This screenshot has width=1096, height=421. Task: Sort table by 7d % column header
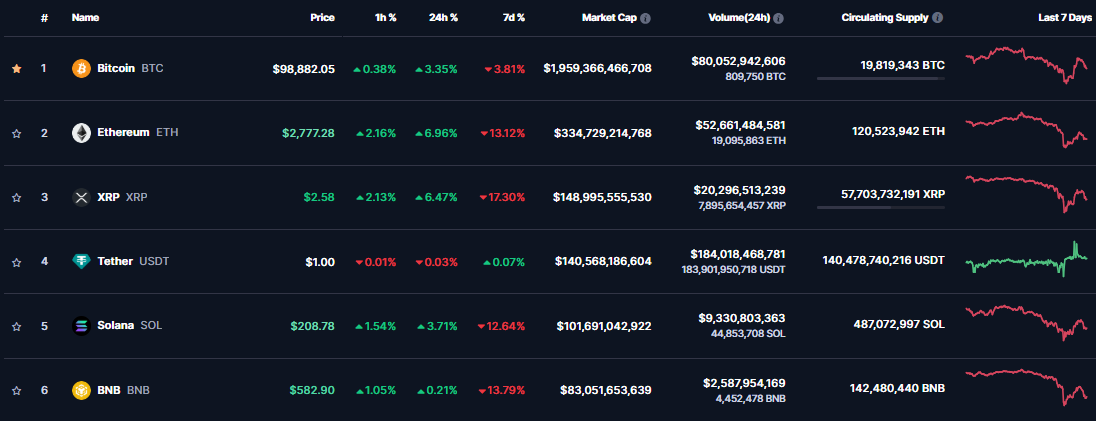[513, 18]
